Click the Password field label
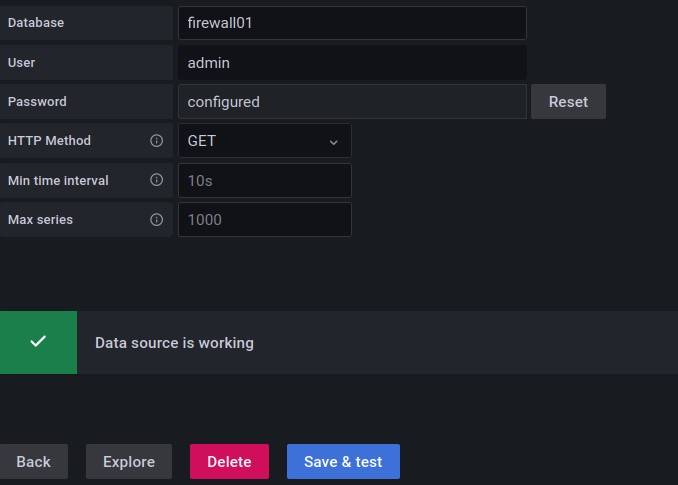The height and width of the screenshot is (485, 678). (37, 102)
